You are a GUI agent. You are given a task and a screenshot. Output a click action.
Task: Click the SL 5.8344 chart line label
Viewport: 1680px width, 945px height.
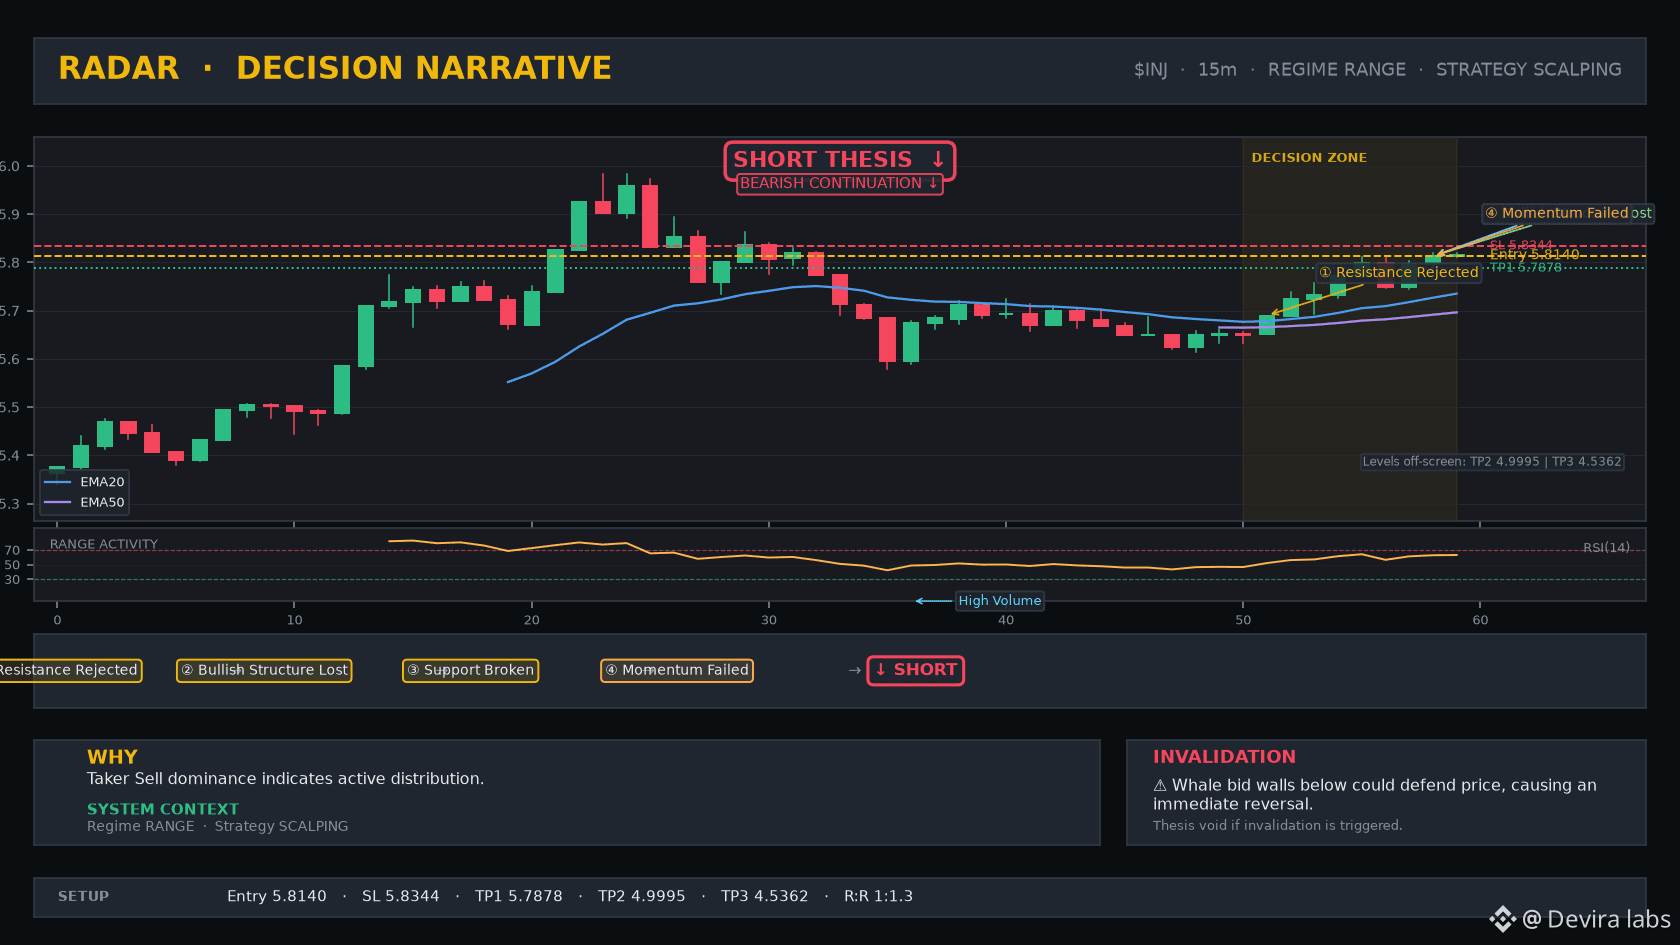[1521, 245]
